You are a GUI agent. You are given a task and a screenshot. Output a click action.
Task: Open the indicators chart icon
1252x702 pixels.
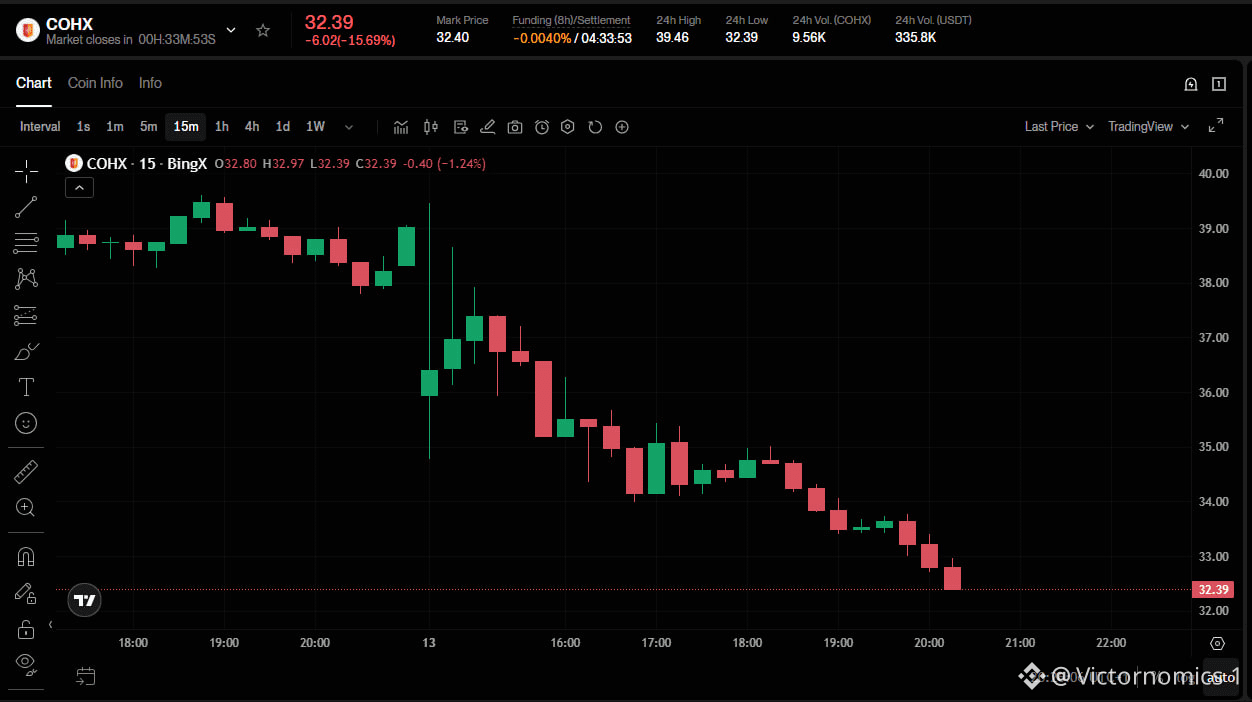401,127
